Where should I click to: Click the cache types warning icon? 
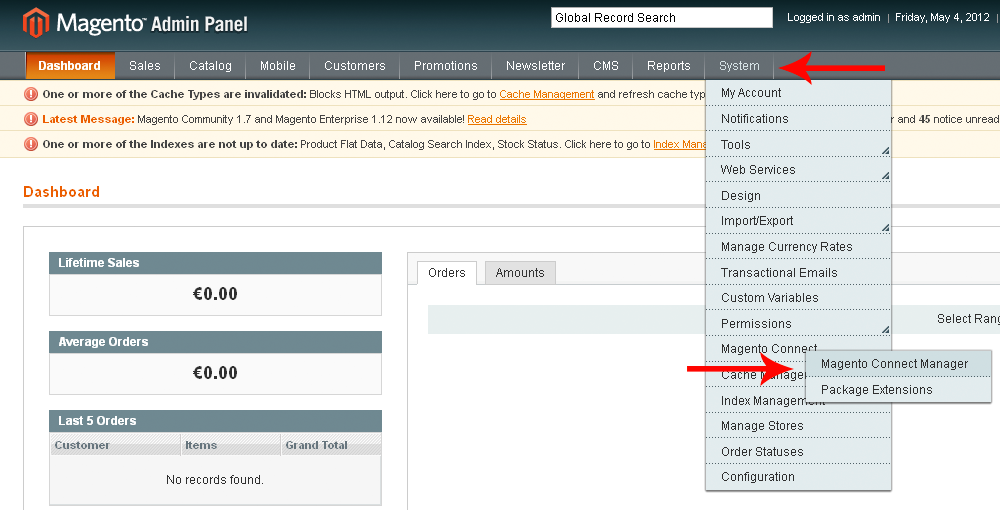coord(31,94)
